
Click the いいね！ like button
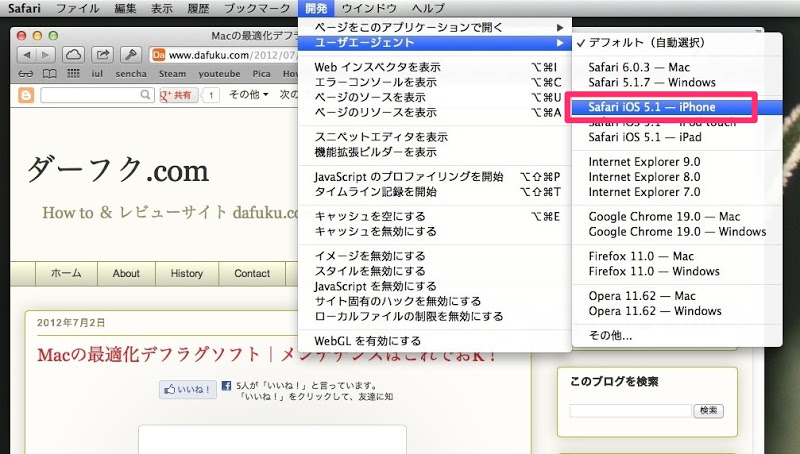point(188,389)
